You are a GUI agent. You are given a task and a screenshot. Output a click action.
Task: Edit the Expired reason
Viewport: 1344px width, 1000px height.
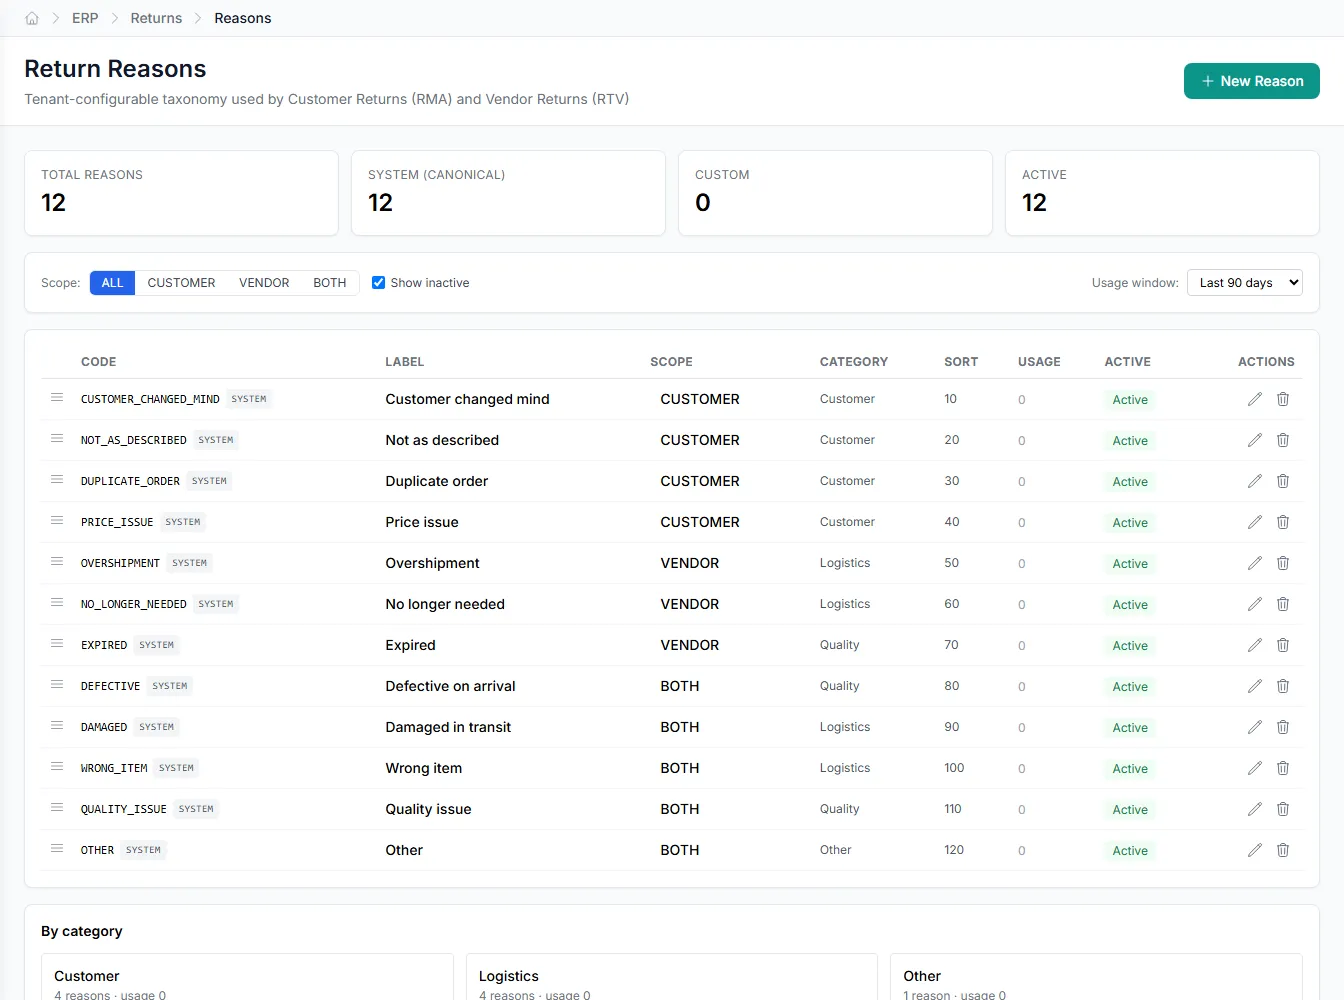(x=1255, y=645)
